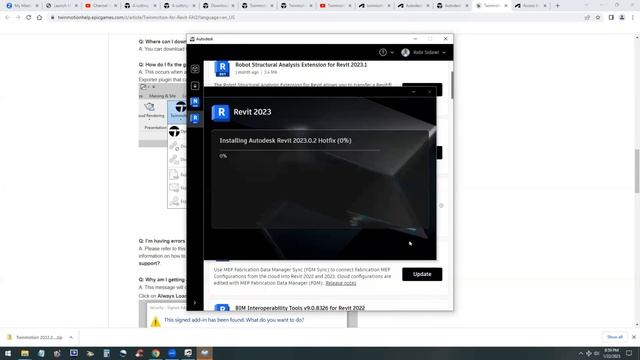Open Chrome from the taskbar
The image size is (640, 360).
coord(156,353)
